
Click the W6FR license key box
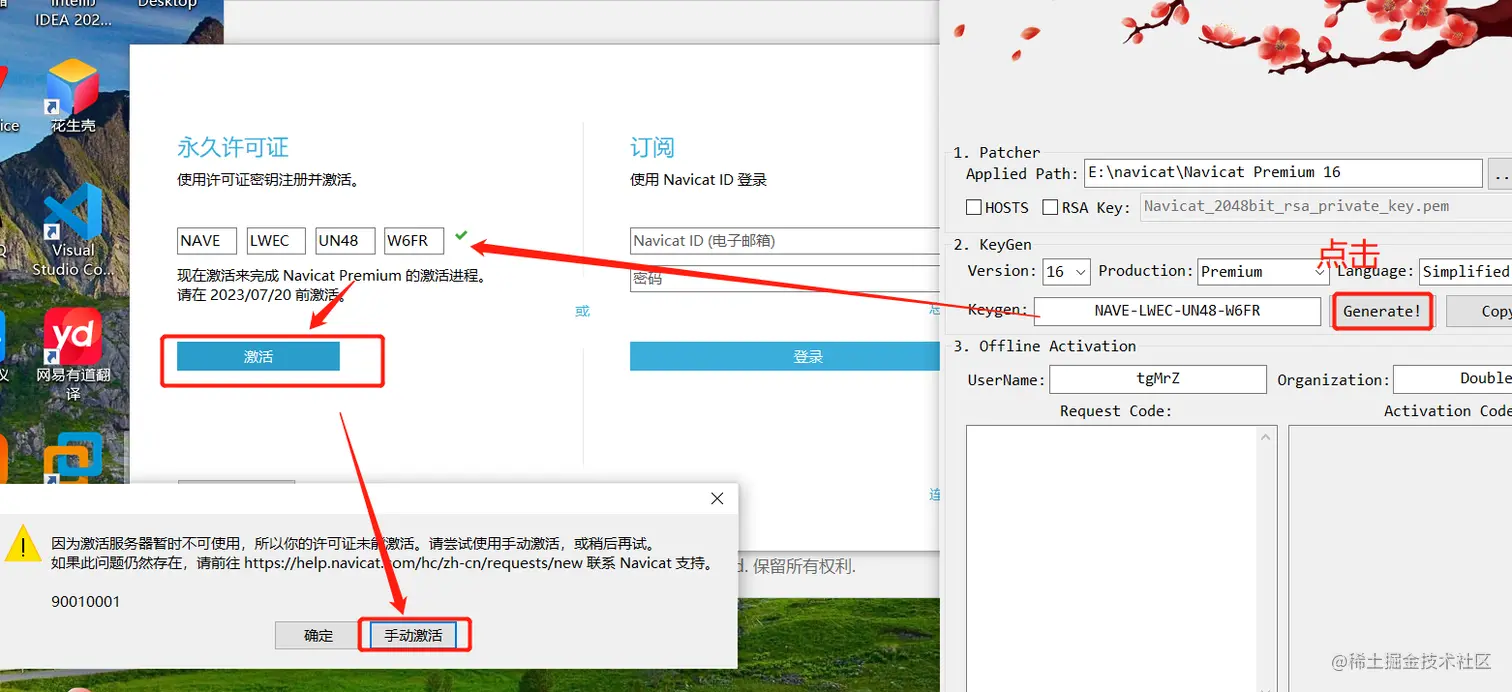414,241
